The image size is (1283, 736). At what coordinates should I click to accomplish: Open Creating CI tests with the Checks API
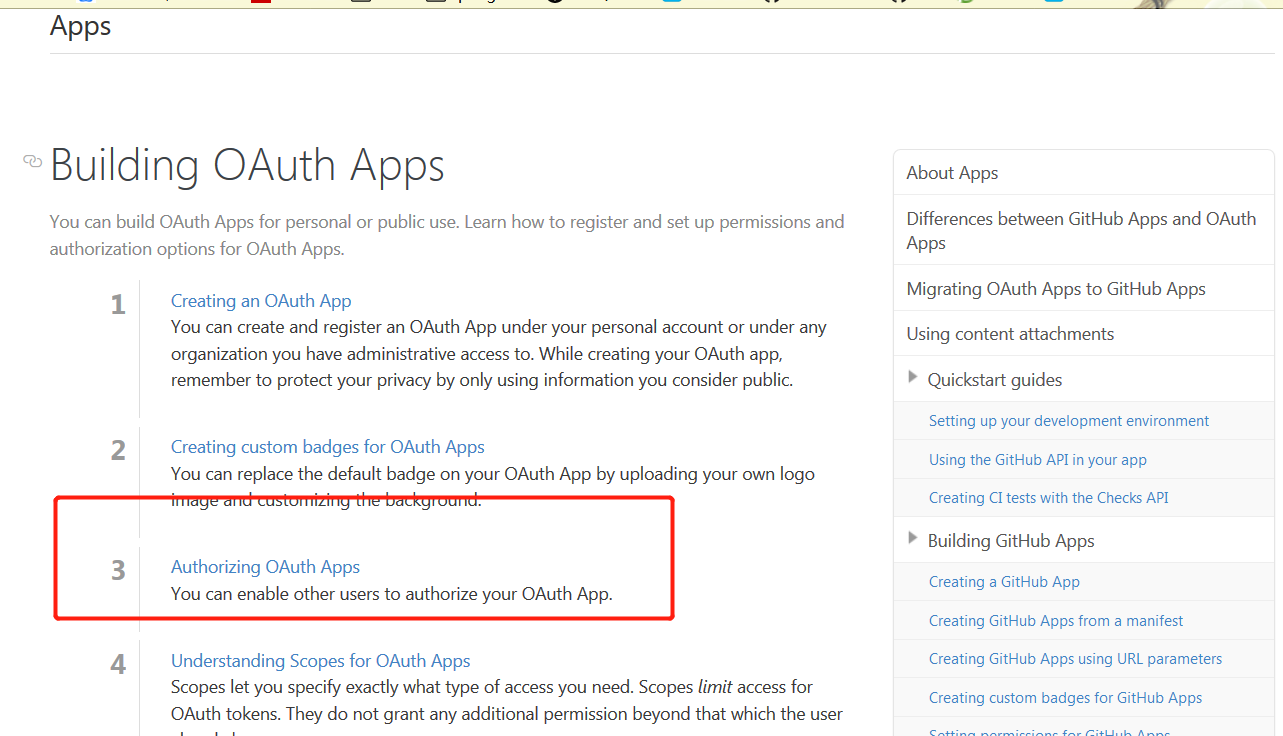[x=1049, y=498]
